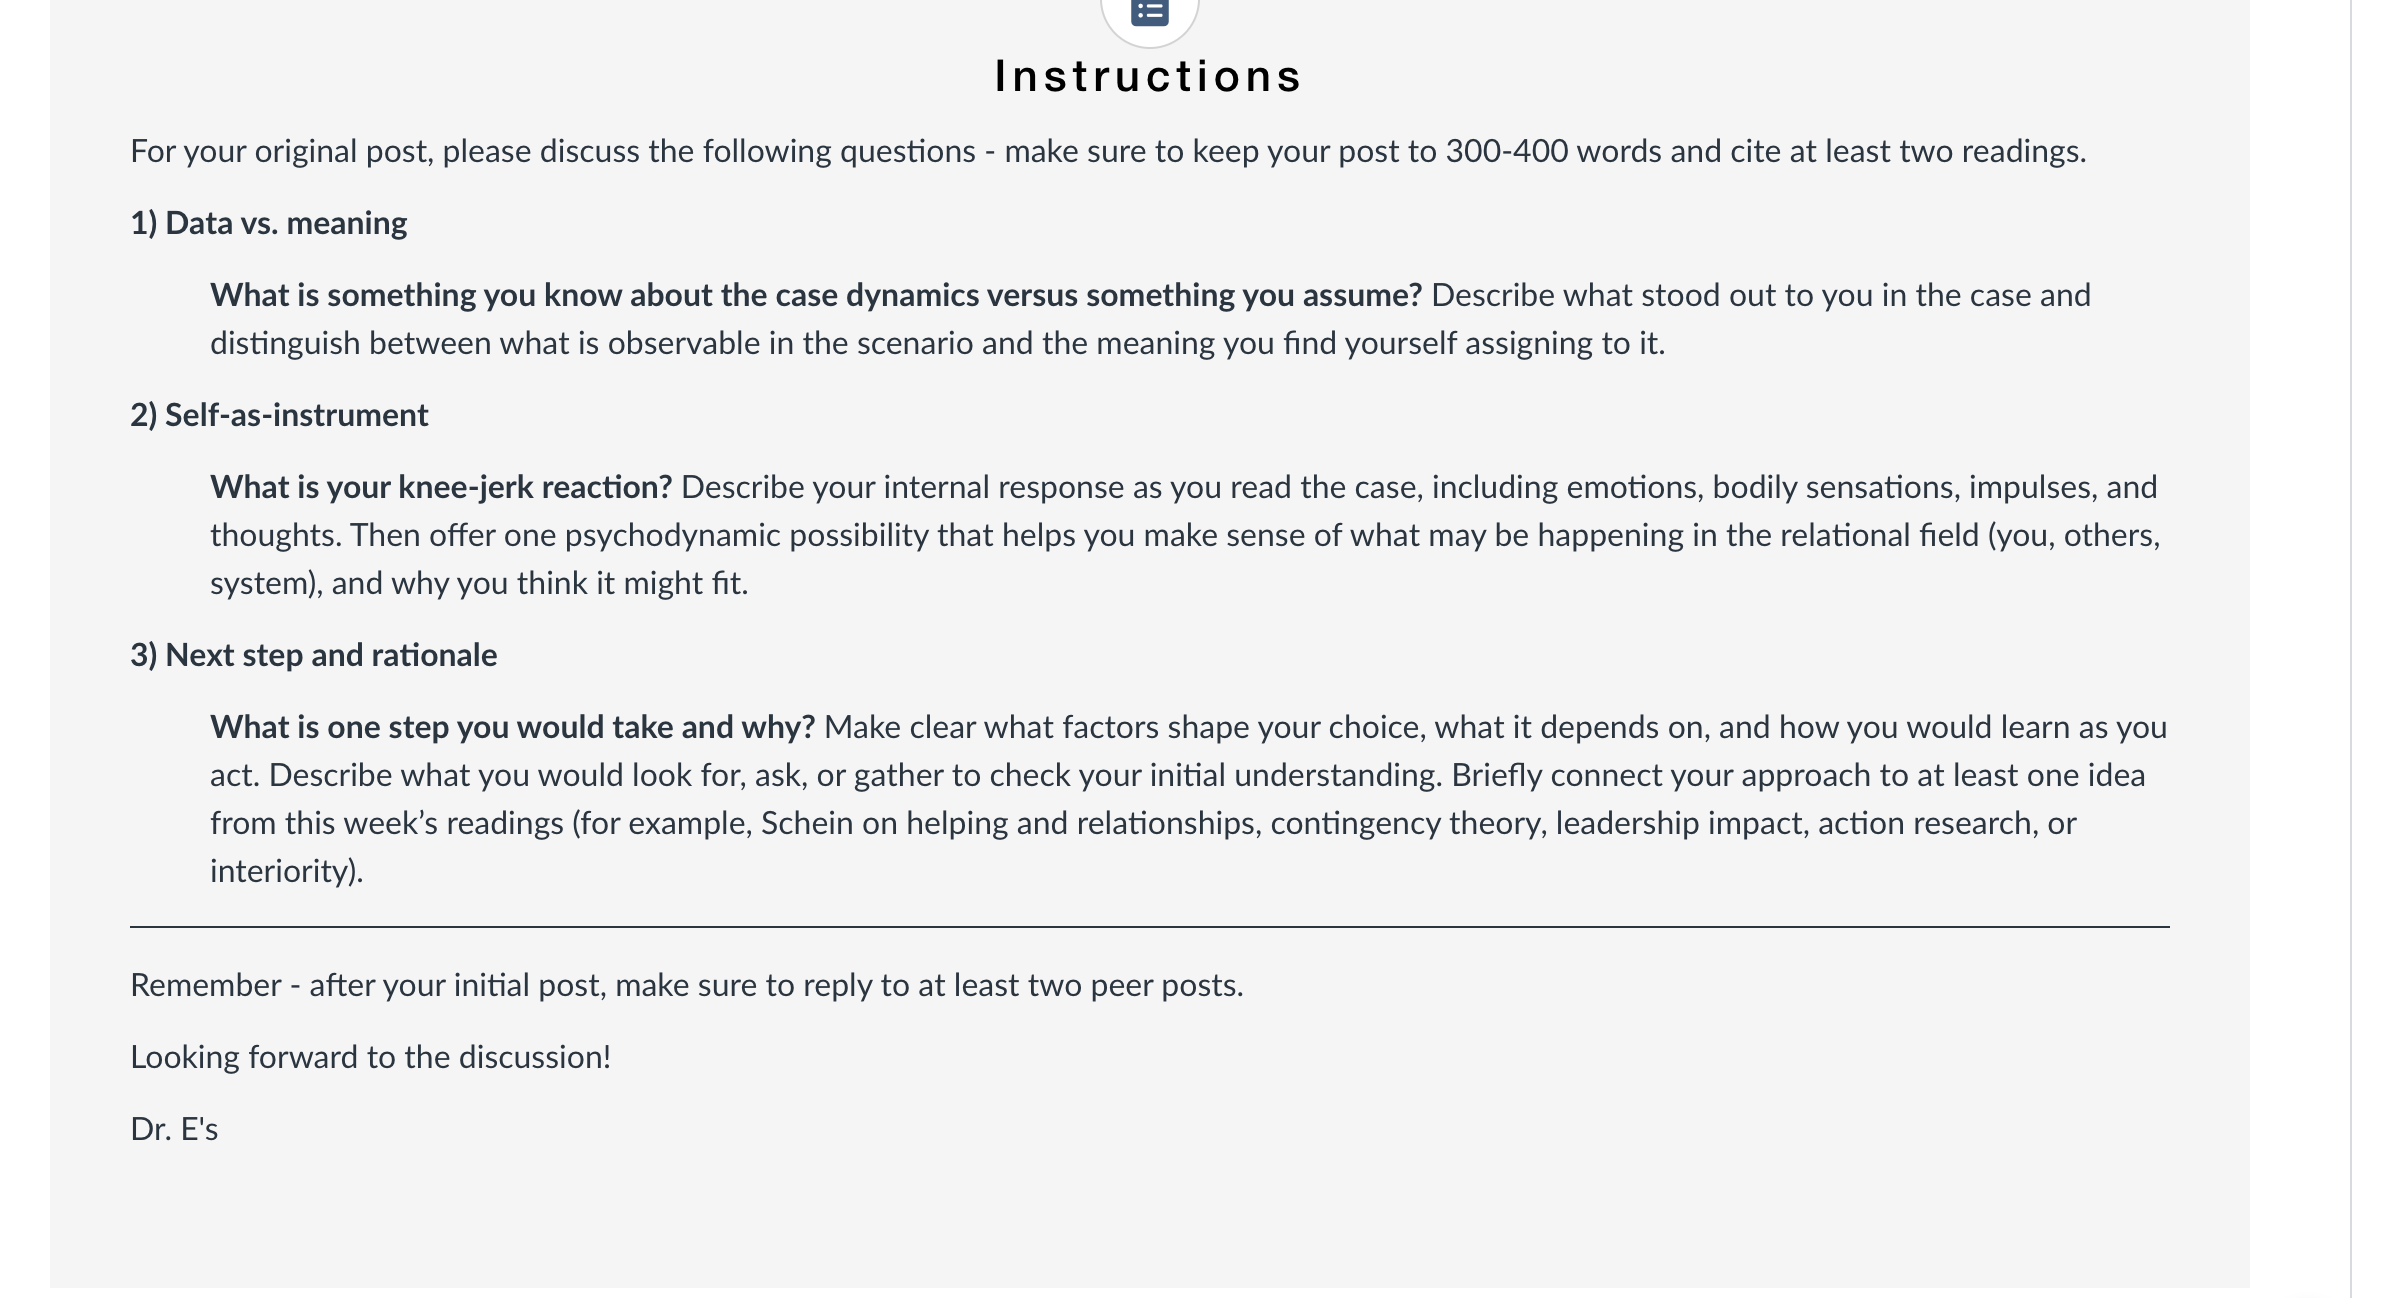Click the horizontal divider line

coord(1149,927)
